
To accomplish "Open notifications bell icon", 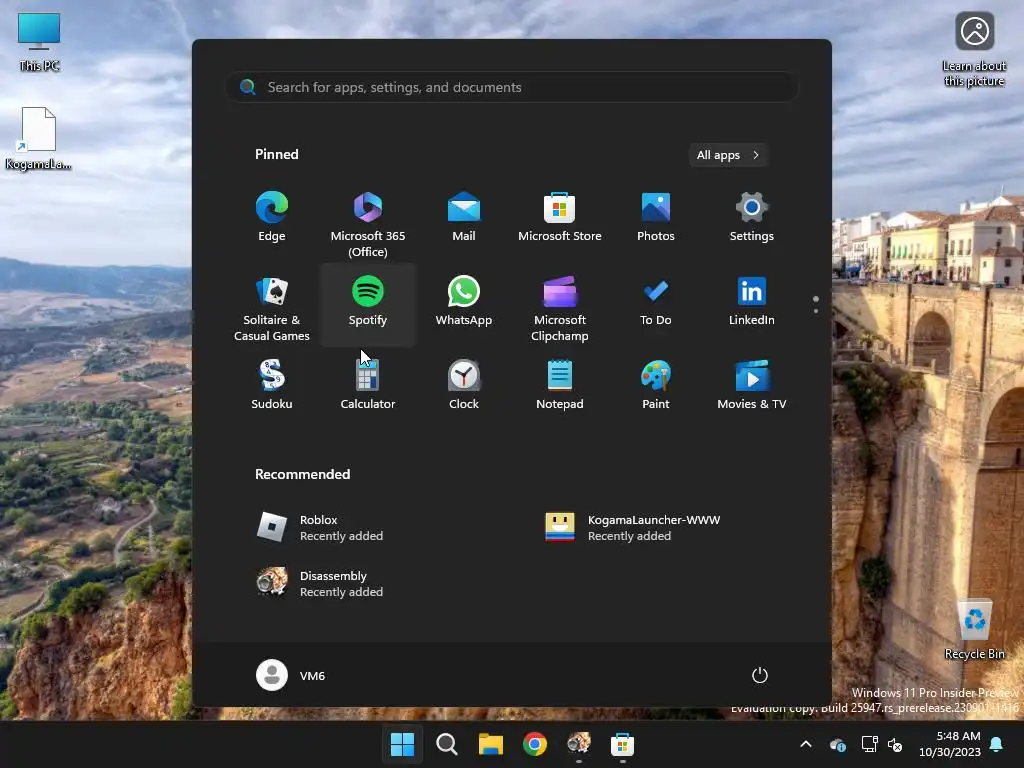I will coord(996,744).
